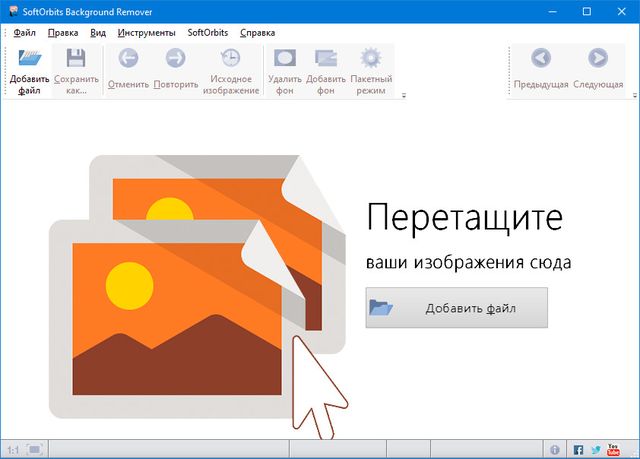Screen dimensions: 640x459
Task: Click the Сохранить как floppy disk icon
Action: pyautogui.click(x=76, y=61)
